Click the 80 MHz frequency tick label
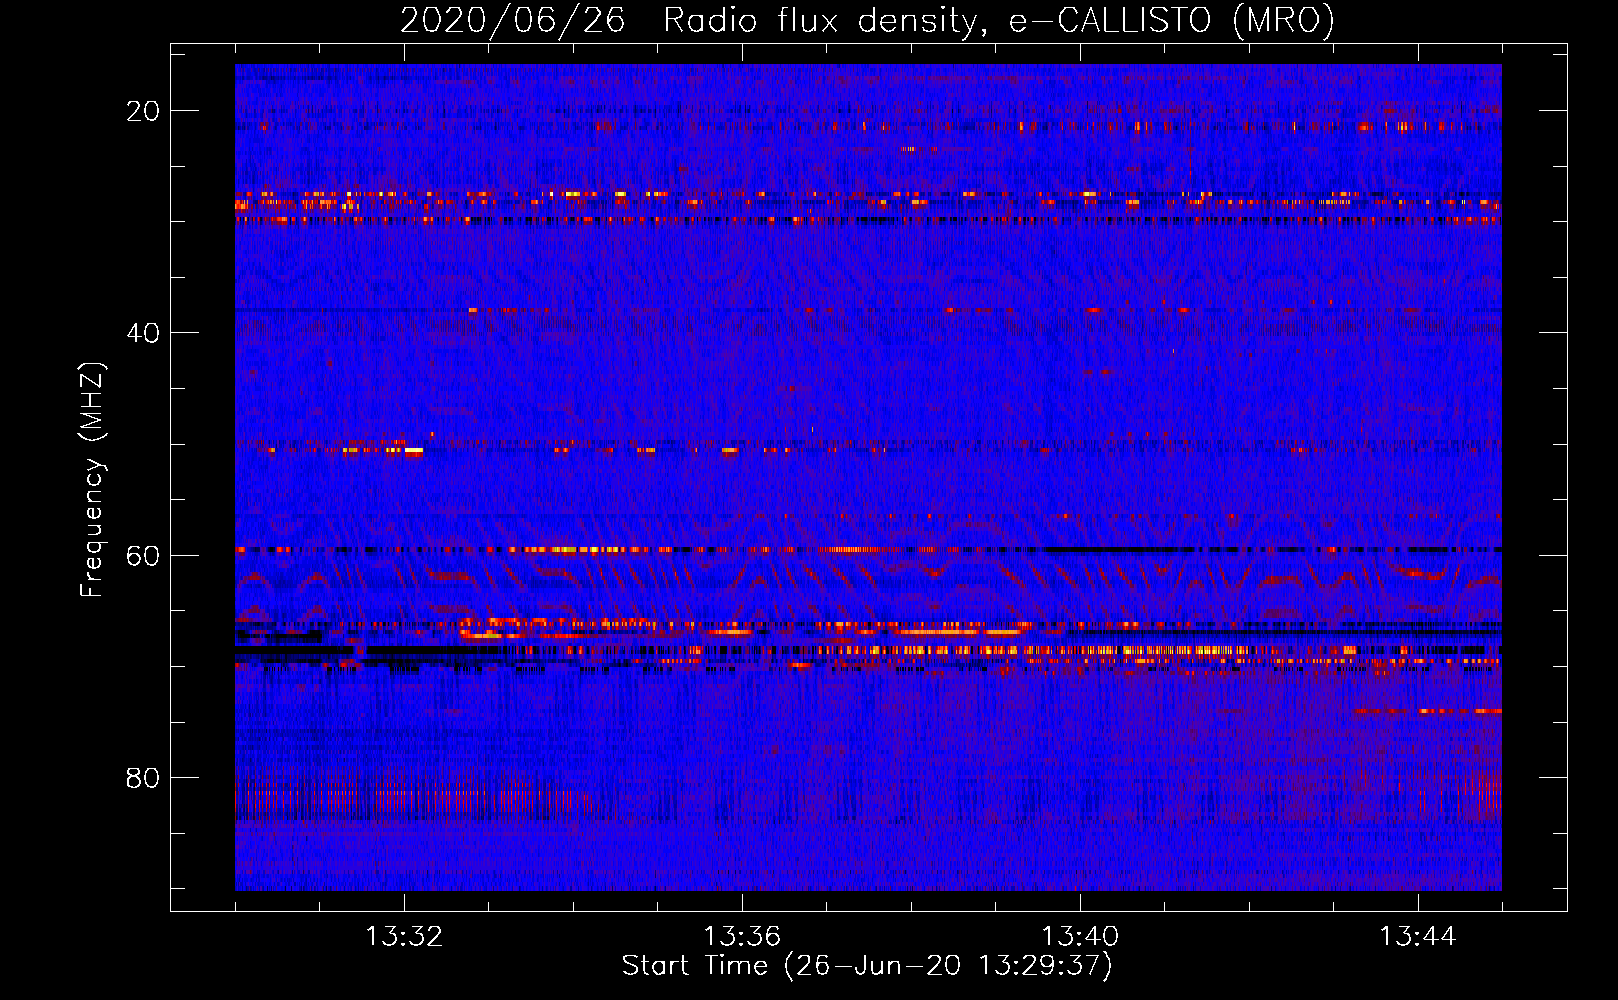The width and height of the screenshot is (1618, 1000). point(143,778)
